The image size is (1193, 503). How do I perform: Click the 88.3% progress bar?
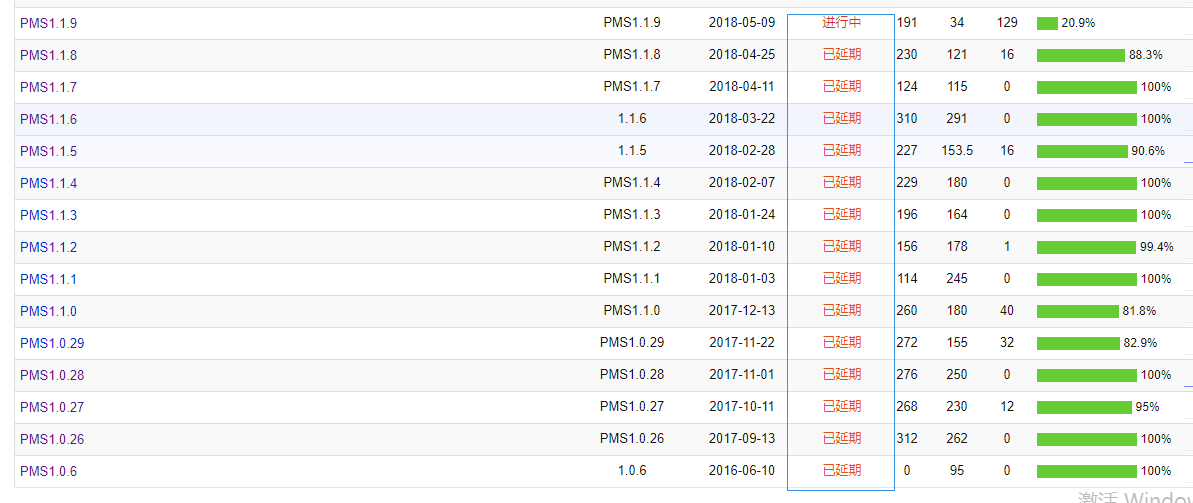(1081, 55)
